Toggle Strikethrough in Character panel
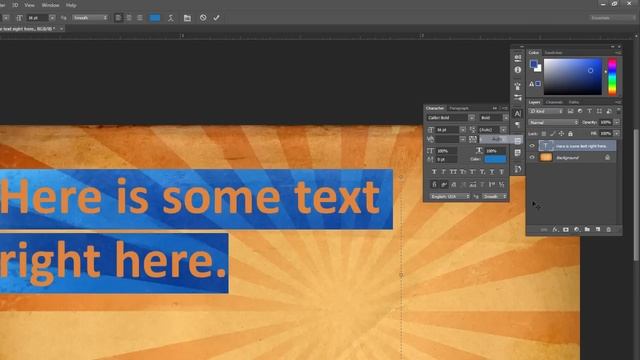The image size is (640, 360). (502, 172)
